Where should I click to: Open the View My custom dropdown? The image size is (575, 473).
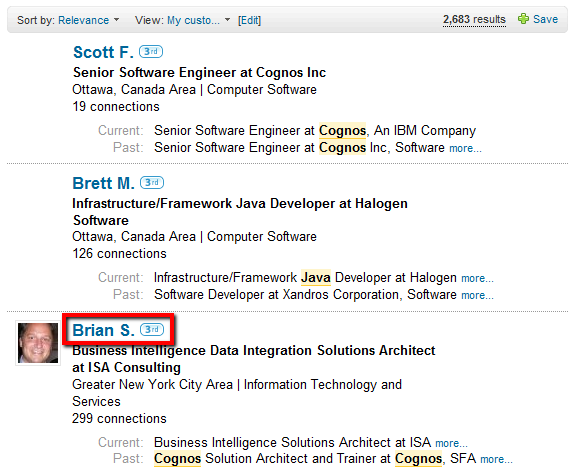click(x=198, y=20)
